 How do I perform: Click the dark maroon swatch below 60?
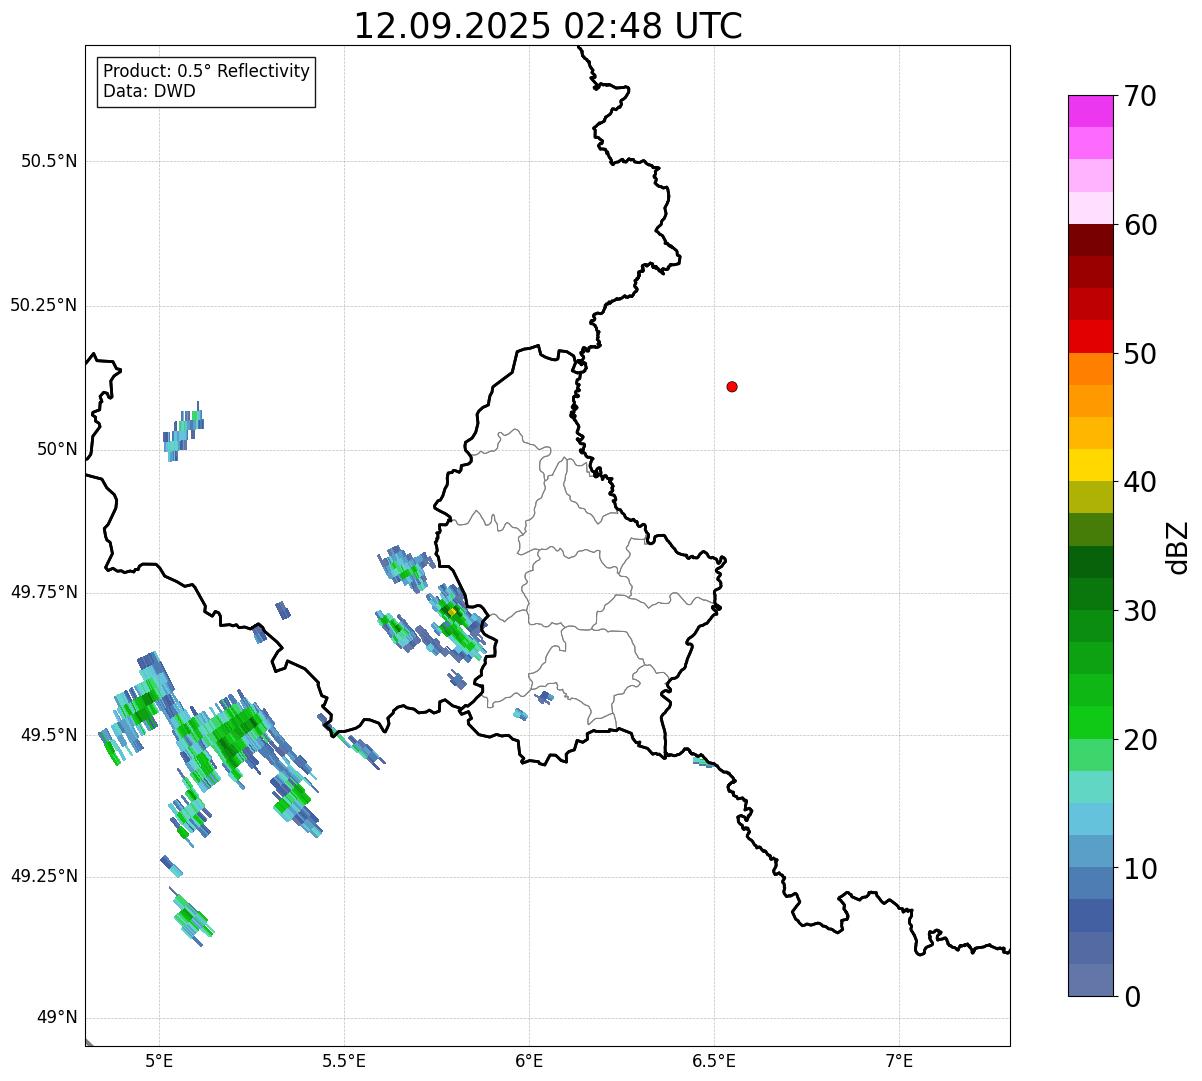tap(1090, 240)
